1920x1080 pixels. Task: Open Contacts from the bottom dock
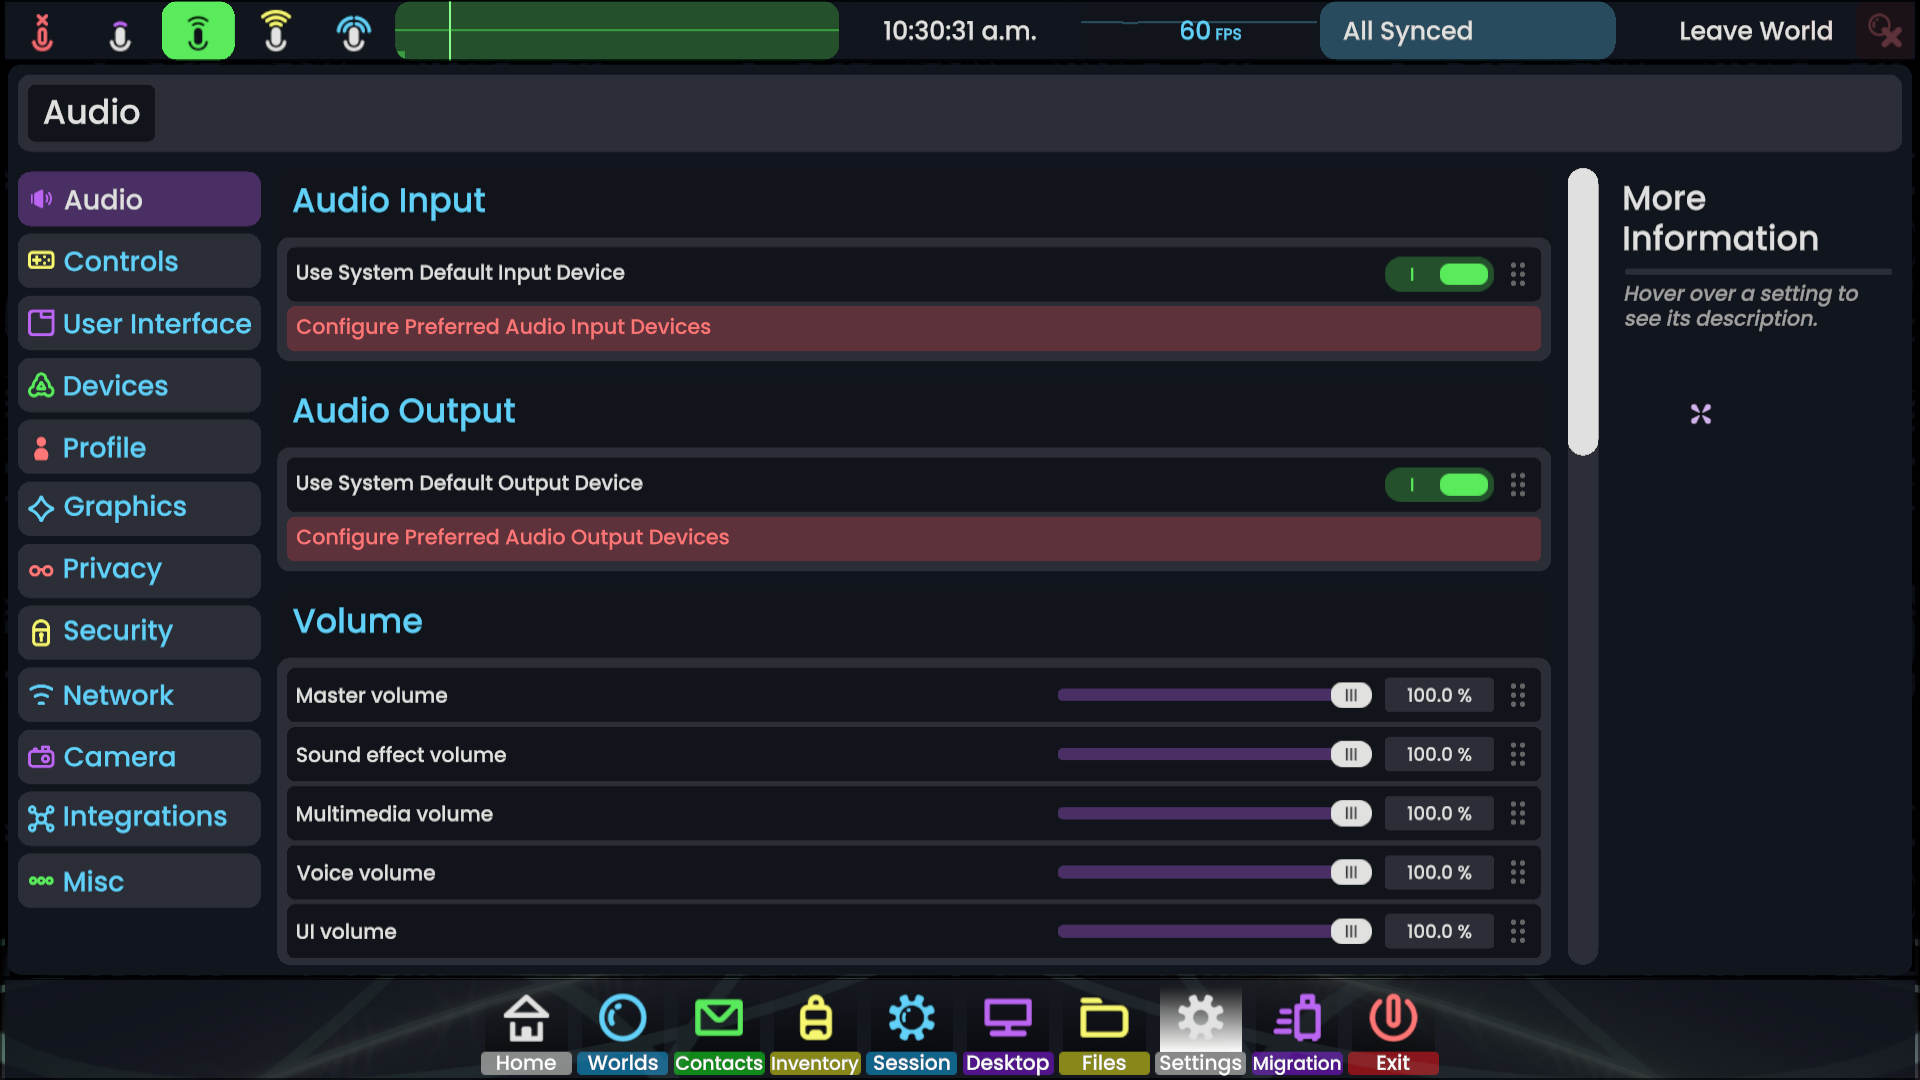(718, 1030)
